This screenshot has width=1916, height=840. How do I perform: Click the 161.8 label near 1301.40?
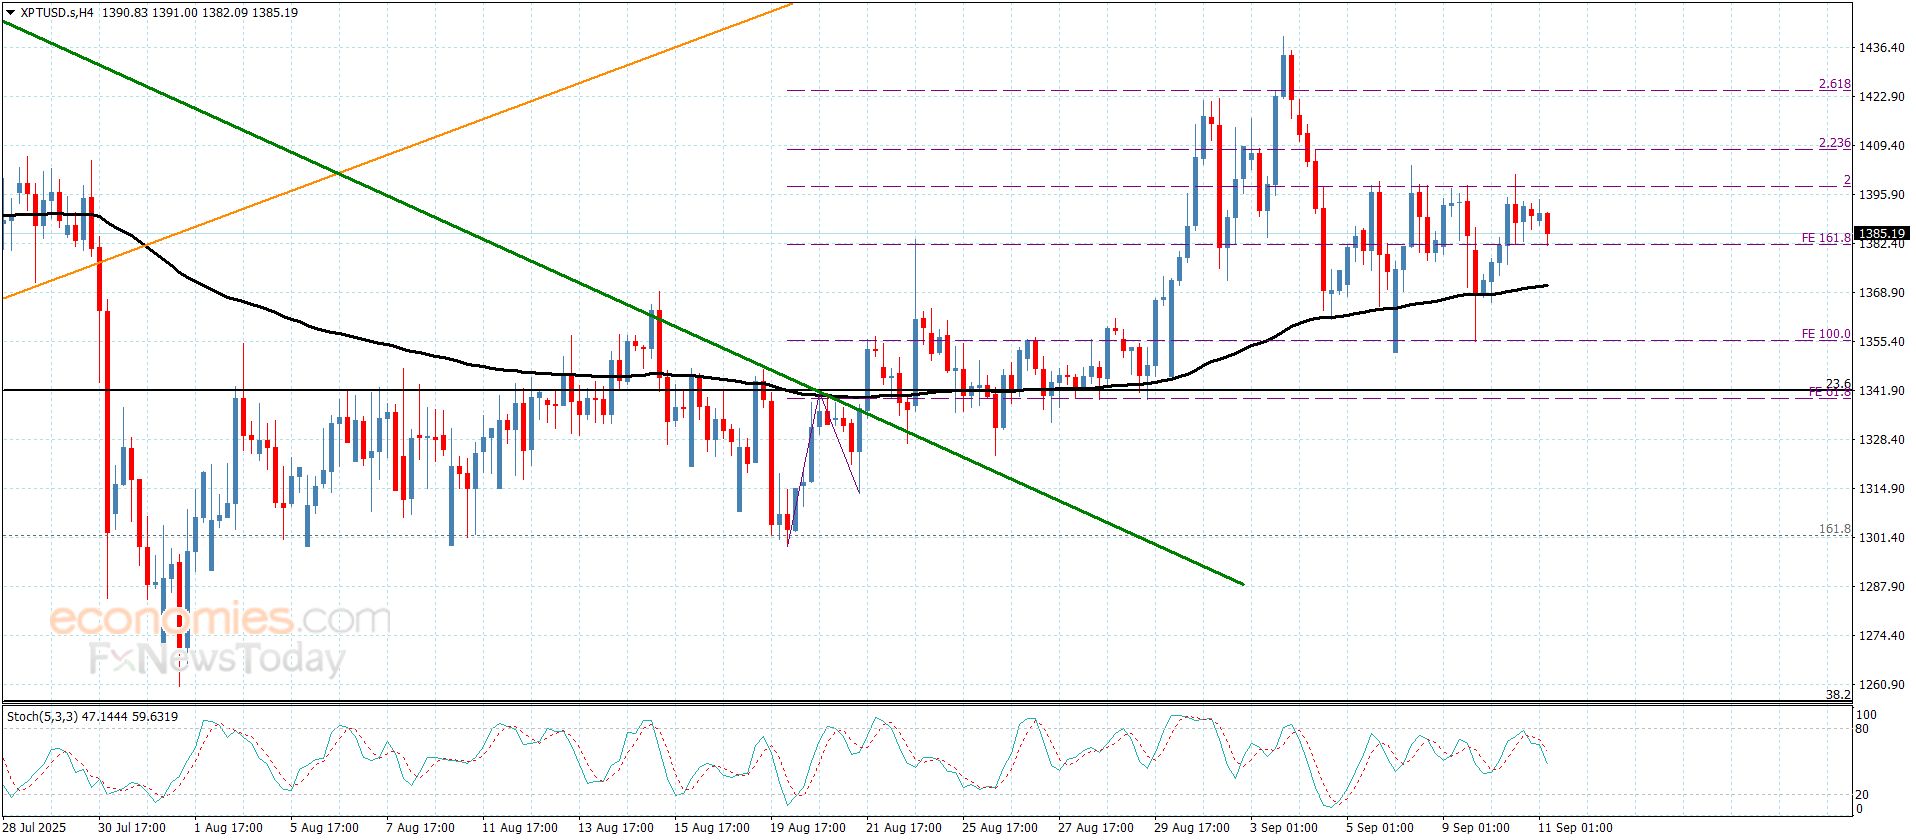(1834, 529)
